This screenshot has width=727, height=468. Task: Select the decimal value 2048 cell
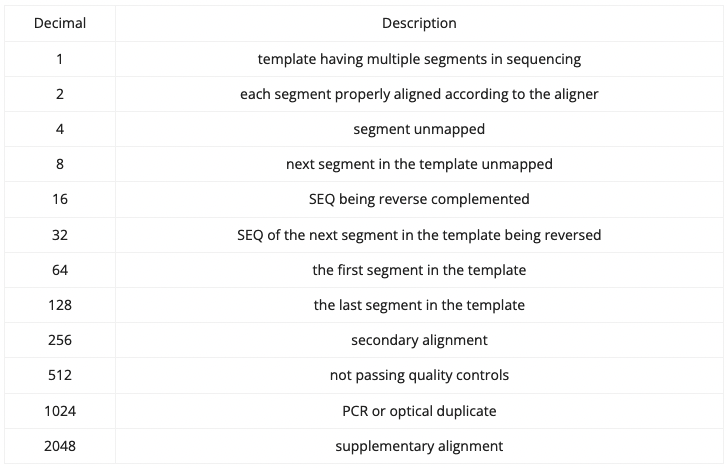(x=59, y=446)
